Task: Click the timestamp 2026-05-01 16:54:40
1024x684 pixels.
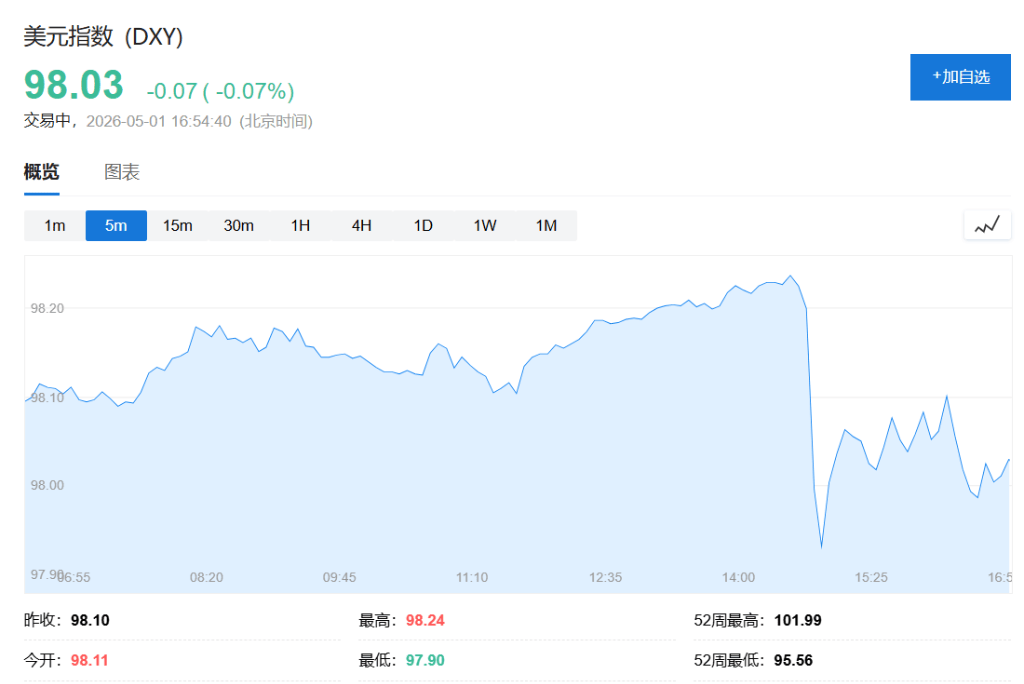Action: 159,122
